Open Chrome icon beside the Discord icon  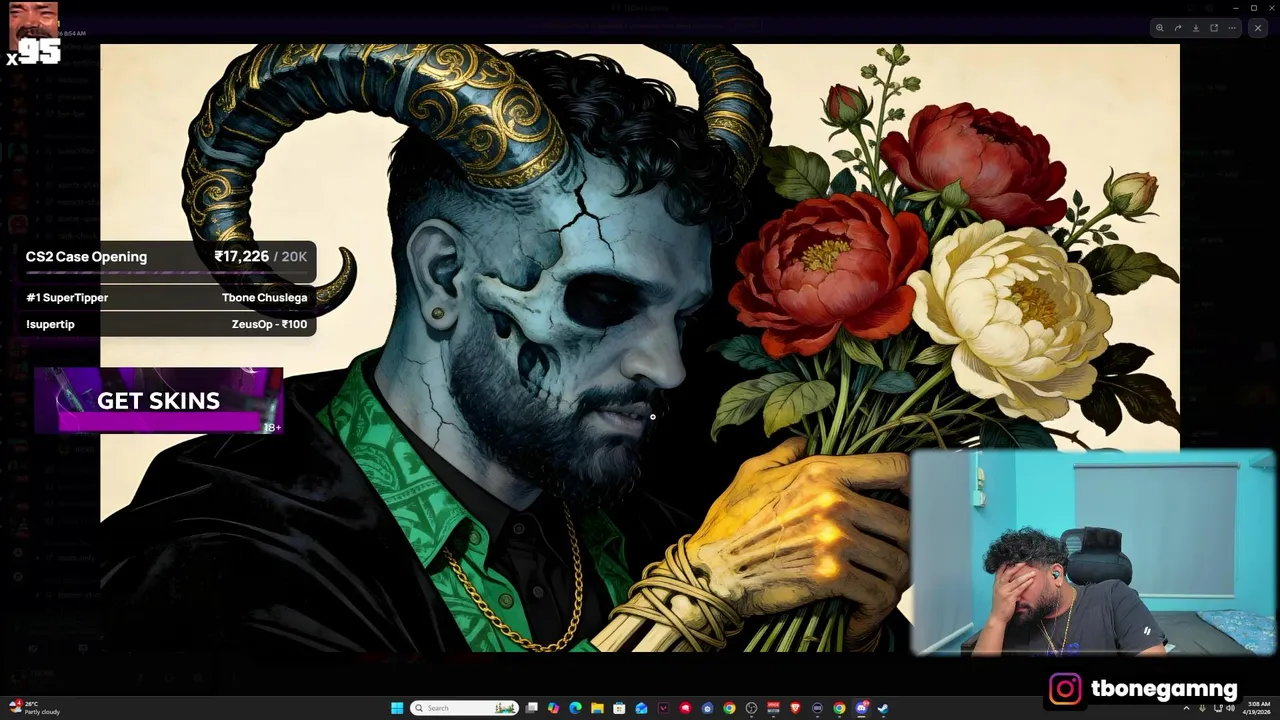tap(839, 708)
